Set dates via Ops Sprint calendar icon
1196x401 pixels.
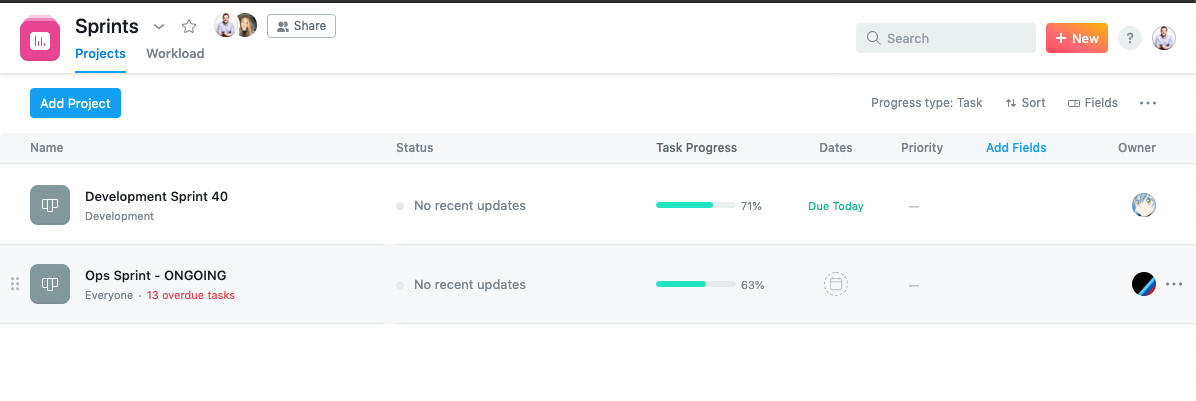[x=835, y=285]
